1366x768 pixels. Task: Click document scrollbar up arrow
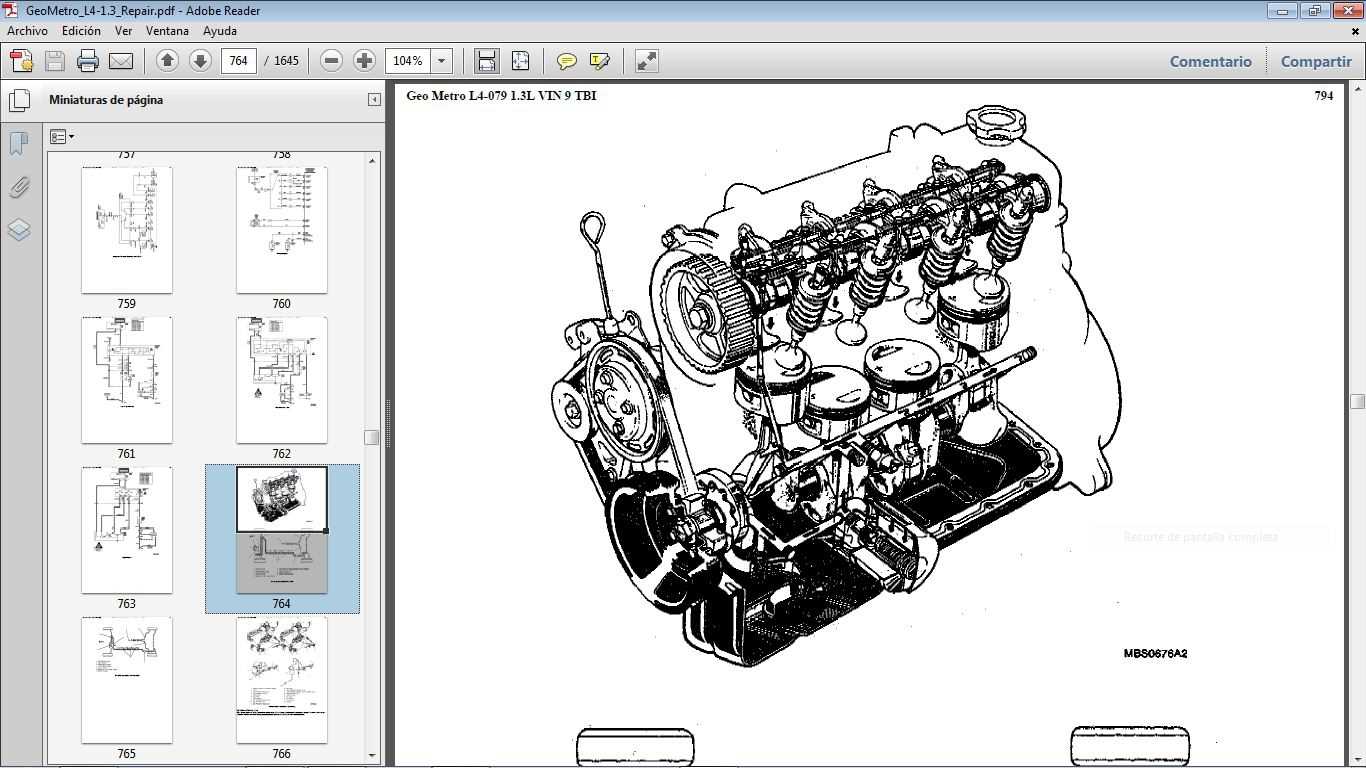coord(1357,90)
